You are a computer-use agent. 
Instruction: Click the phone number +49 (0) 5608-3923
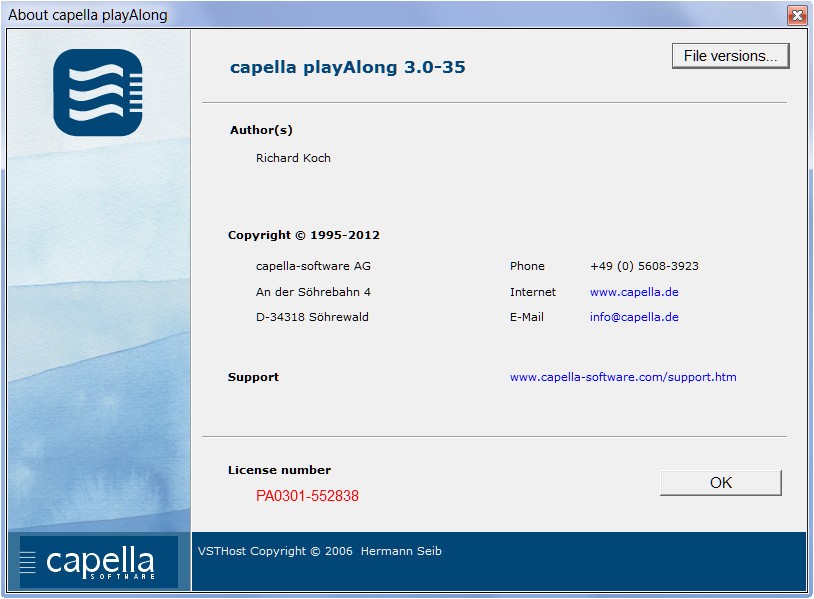pos(644,266)
